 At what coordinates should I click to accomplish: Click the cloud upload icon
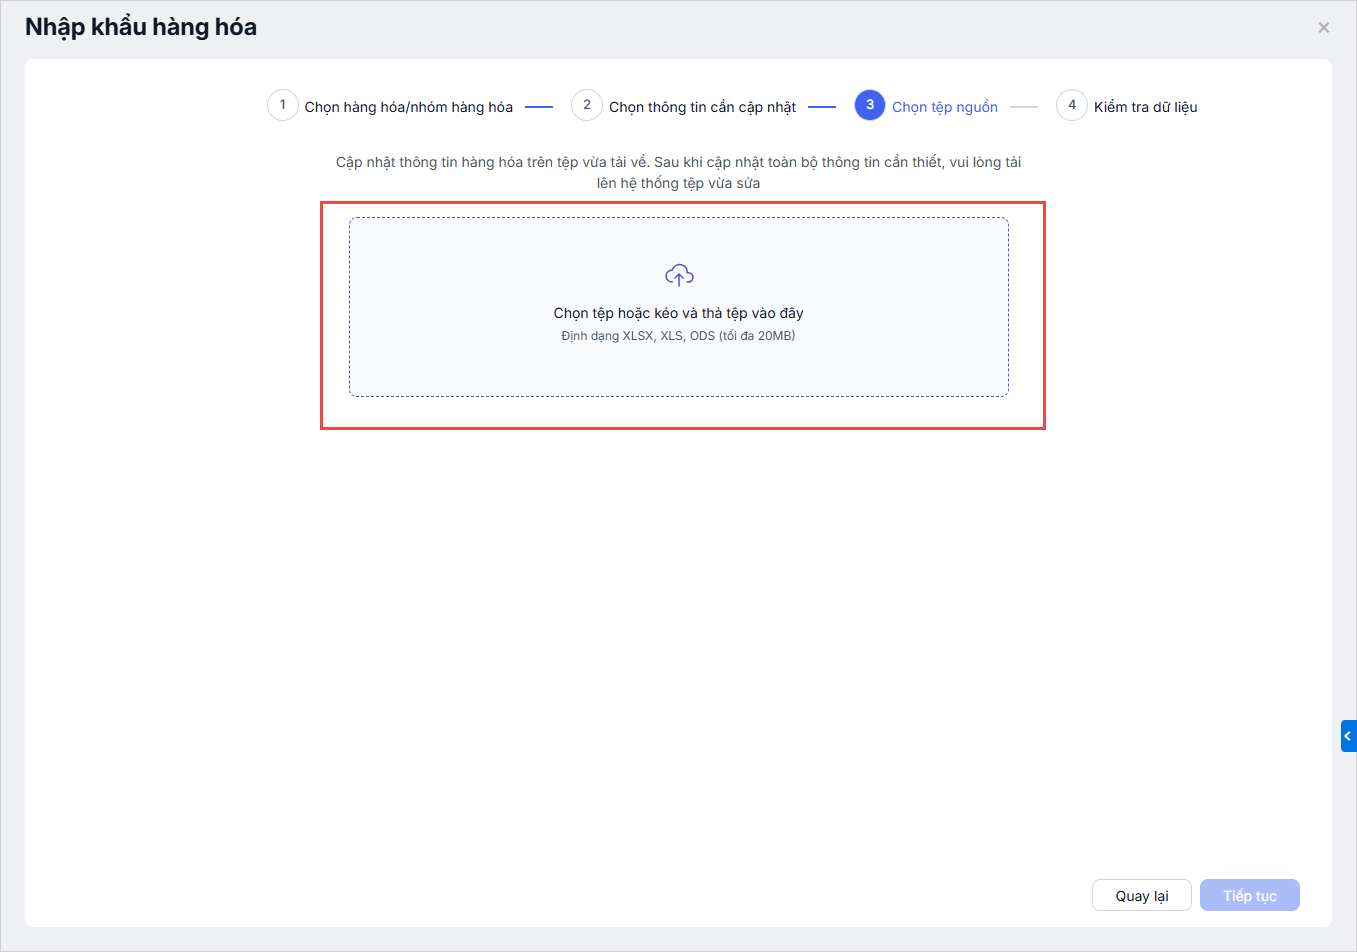click(x=679, y=275)
